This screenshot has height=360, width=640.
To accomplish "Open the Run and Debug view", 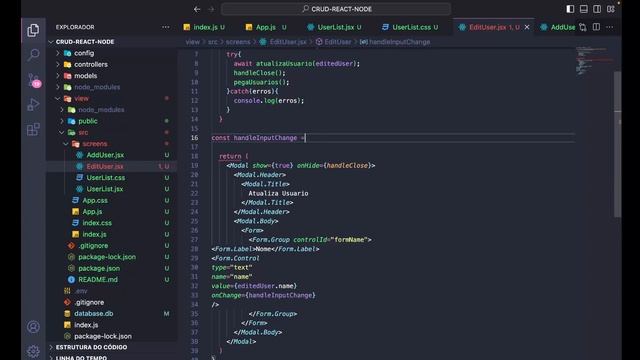I will pyautogui.click(x=33, y=105).
